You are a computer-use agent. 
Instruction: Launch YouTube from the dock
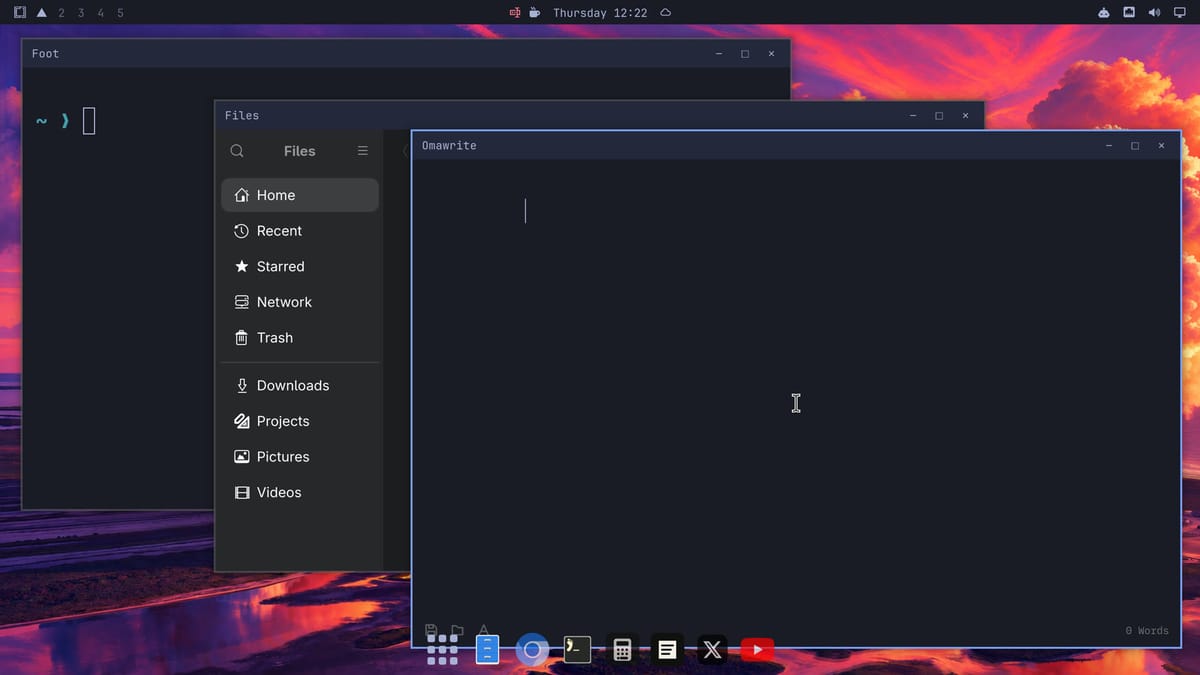point(757,650)
